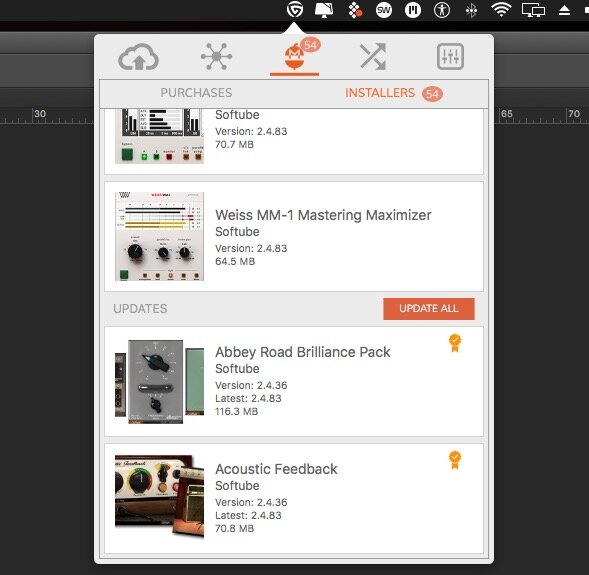Click the 70.7 MB size text
Viewport: 589px width, 575px height.
pos(234,144)
